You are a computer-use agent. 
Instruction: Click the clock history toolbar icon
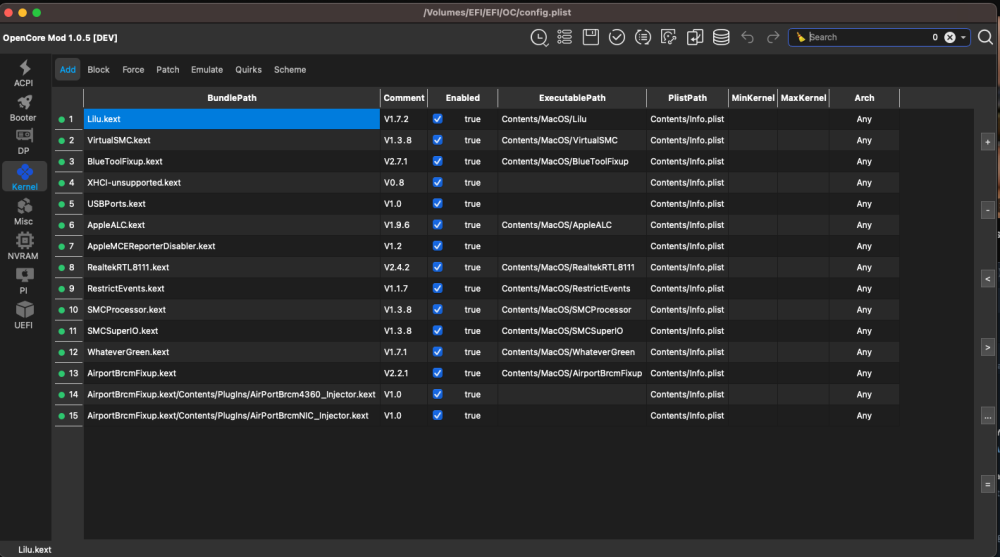(x=539, y=38)
